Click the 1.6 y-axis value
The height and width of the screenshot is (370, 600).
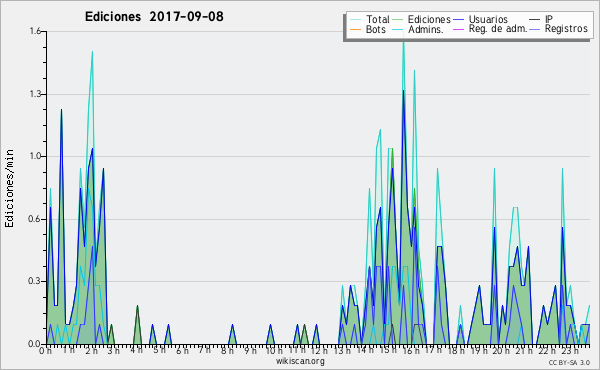click(35, 31)
